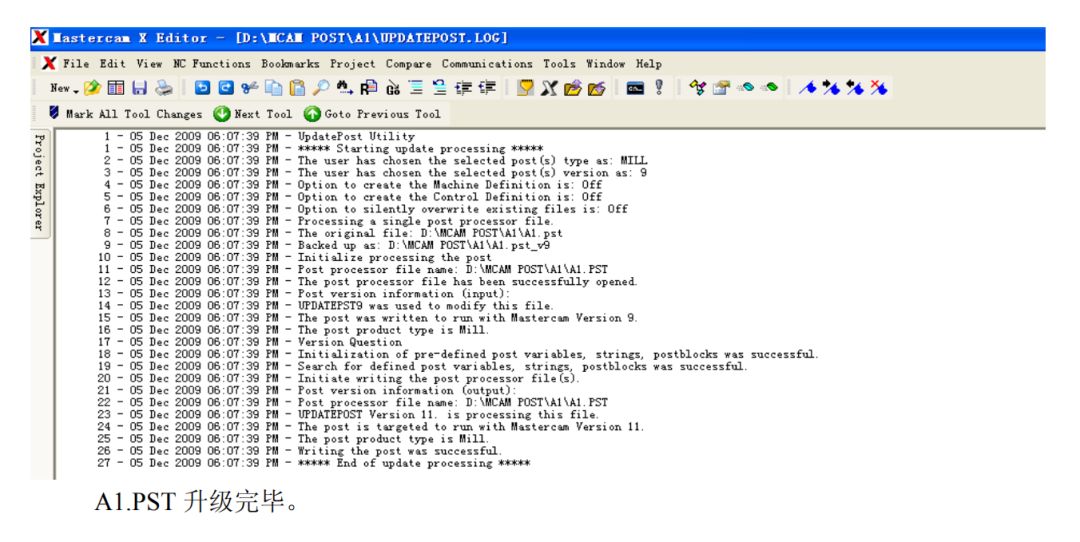The width and height of the screenshot is (1080, 542).
Task: Click the blue flag with right arrow
Action: [831, 88]
